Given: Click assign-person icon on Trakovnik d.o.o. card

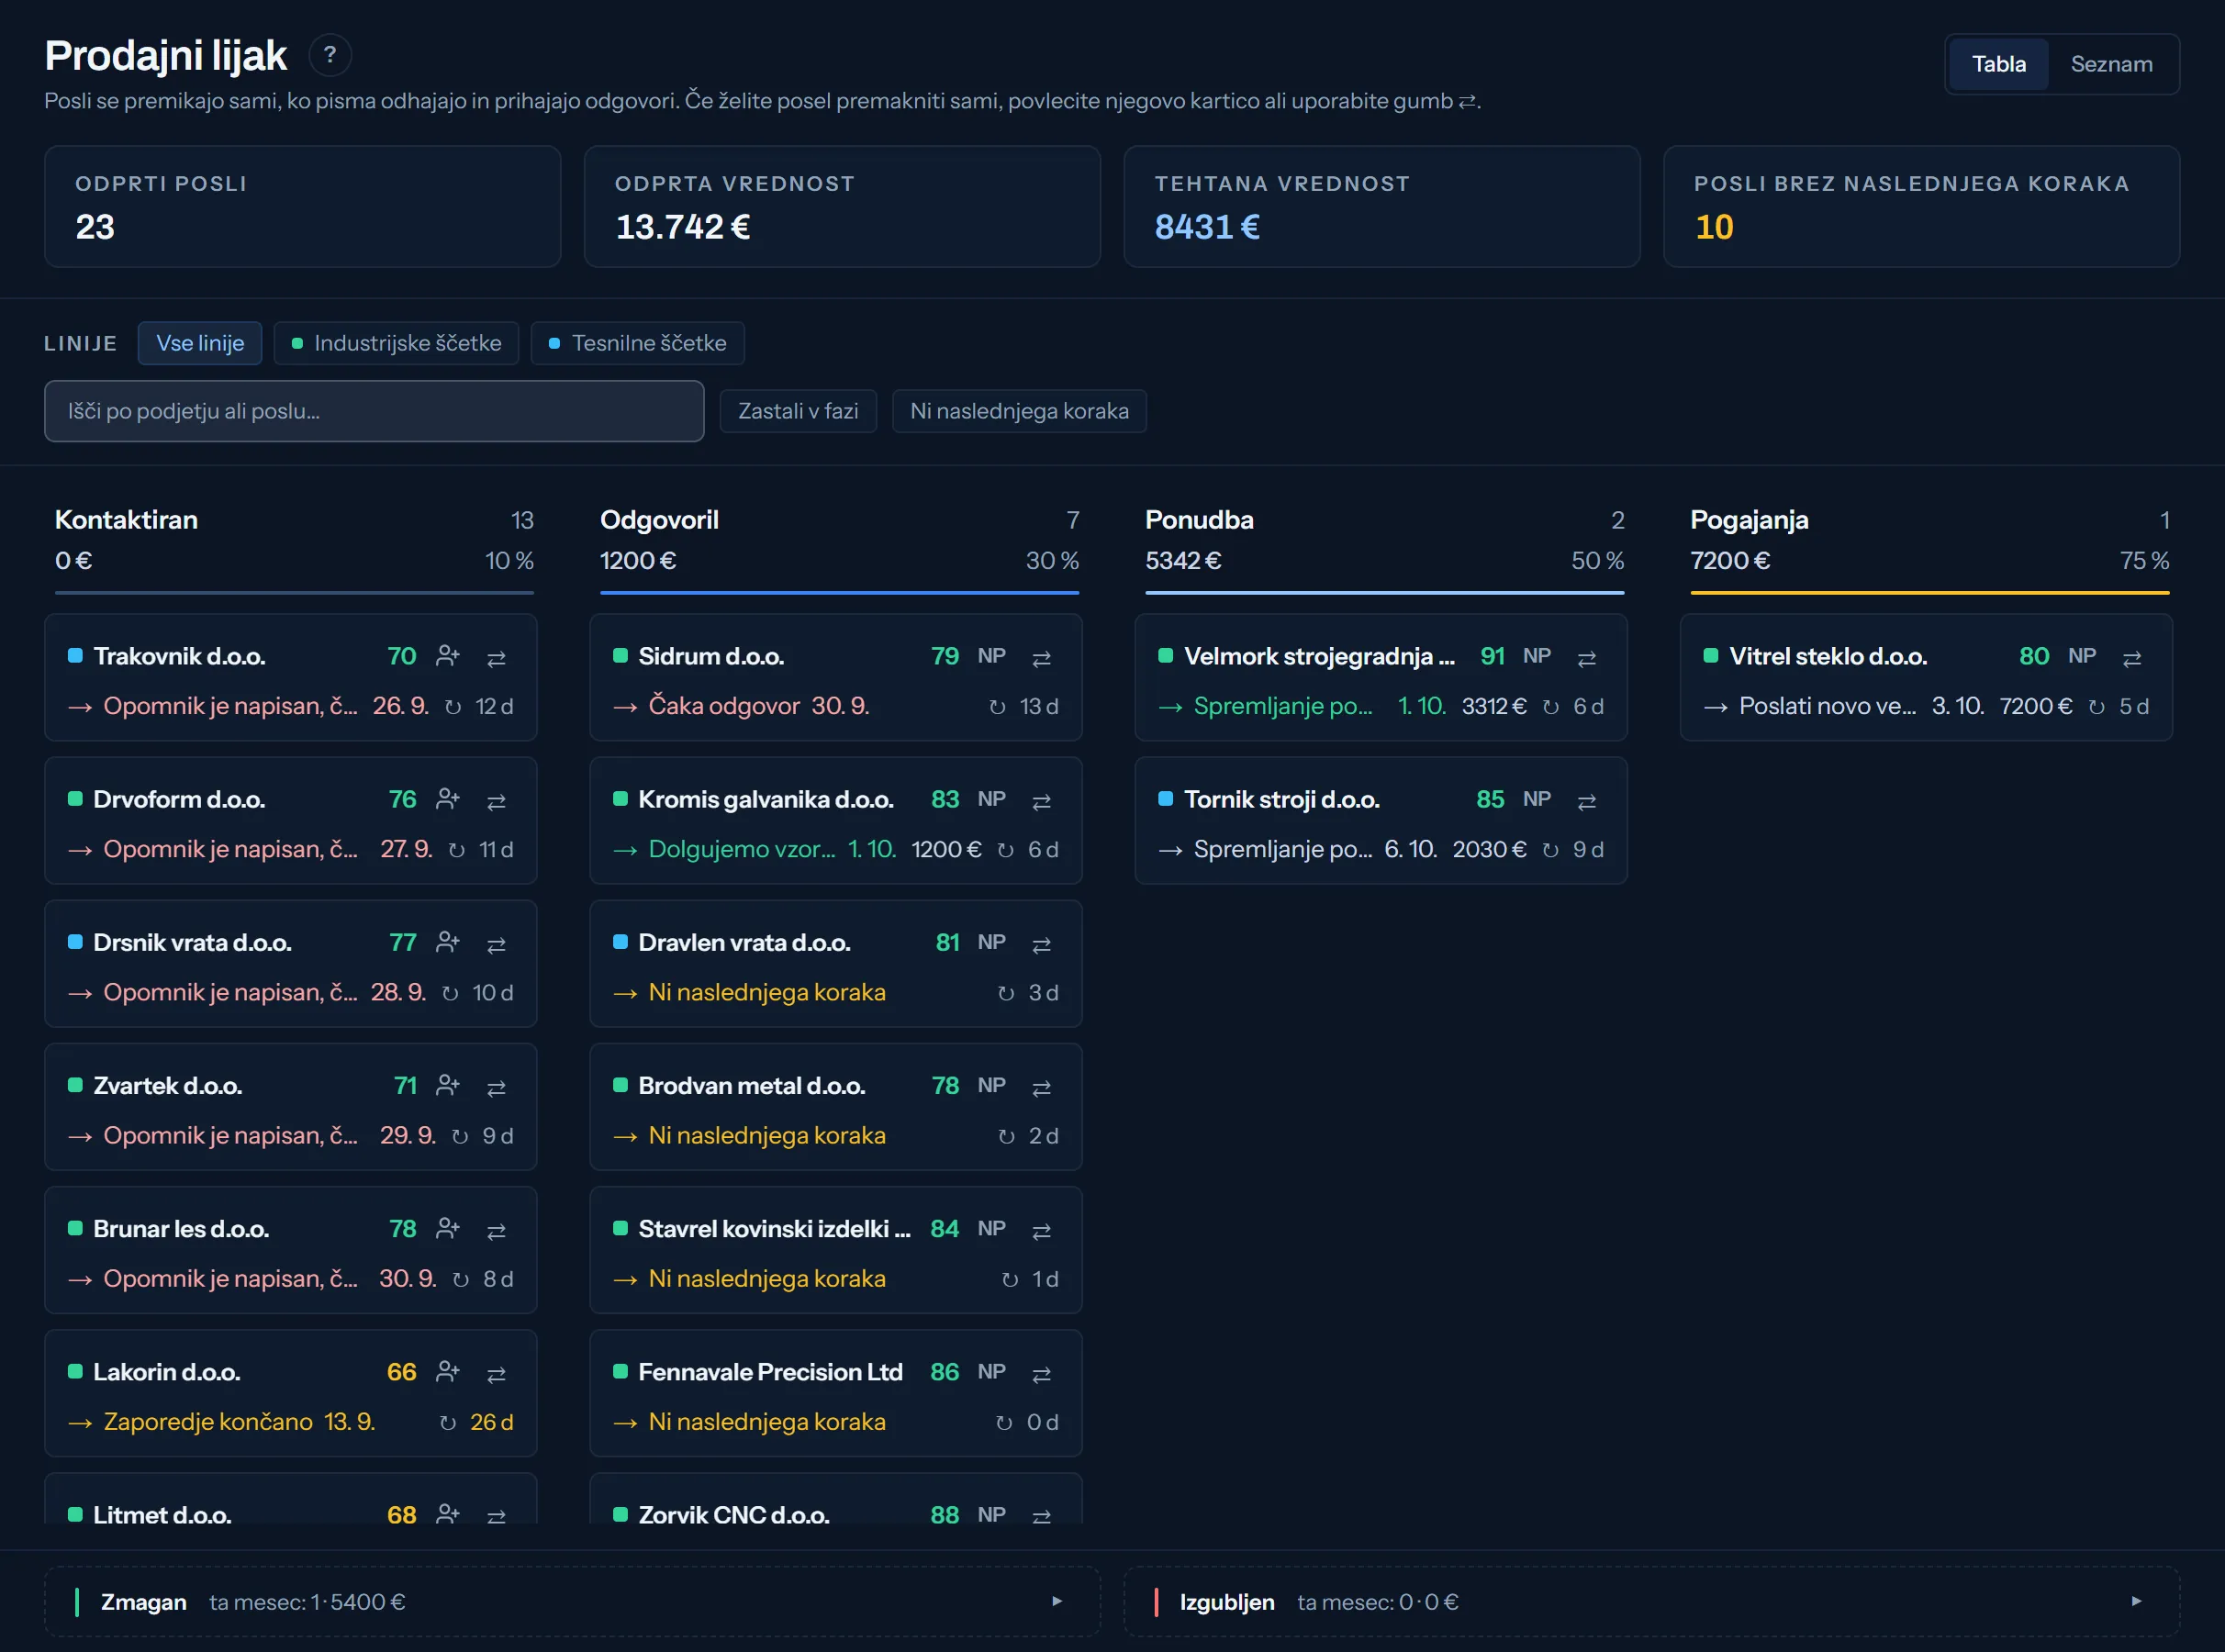Looking at the screenshot, I should (448, 656).
